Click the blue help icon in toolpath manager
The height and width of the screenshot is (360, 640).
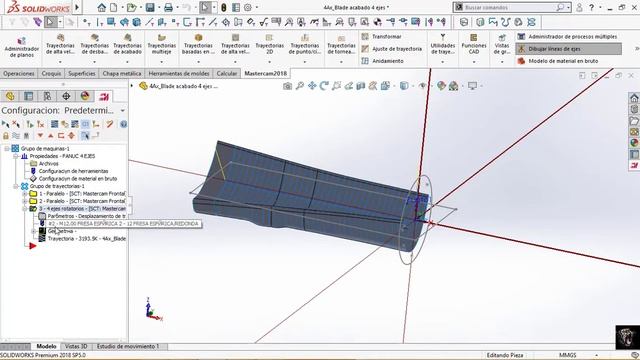click(123, 124)
